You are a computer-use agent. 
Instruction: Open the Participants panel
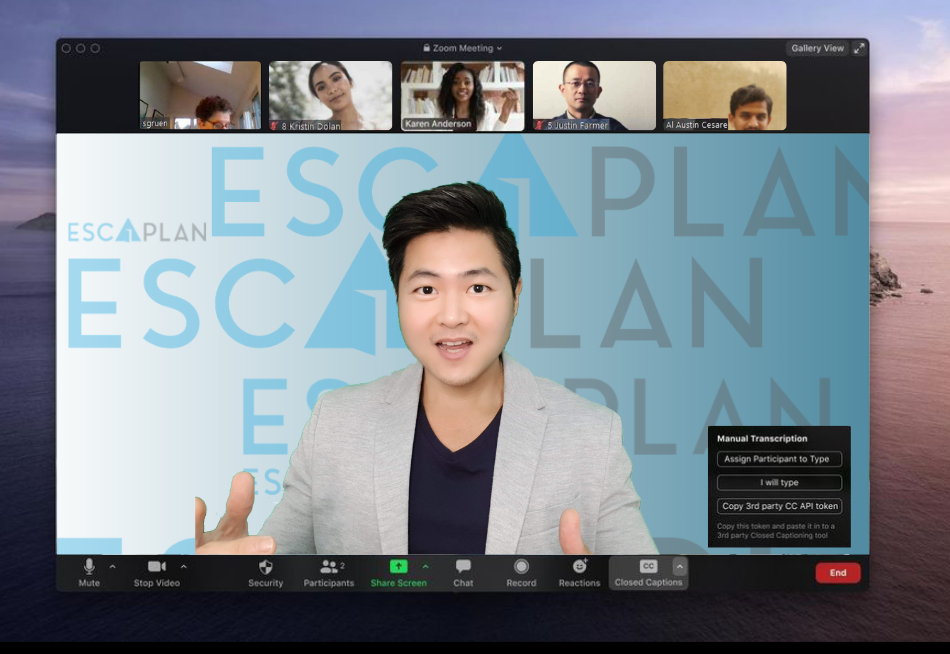click(x=329, y=573)
